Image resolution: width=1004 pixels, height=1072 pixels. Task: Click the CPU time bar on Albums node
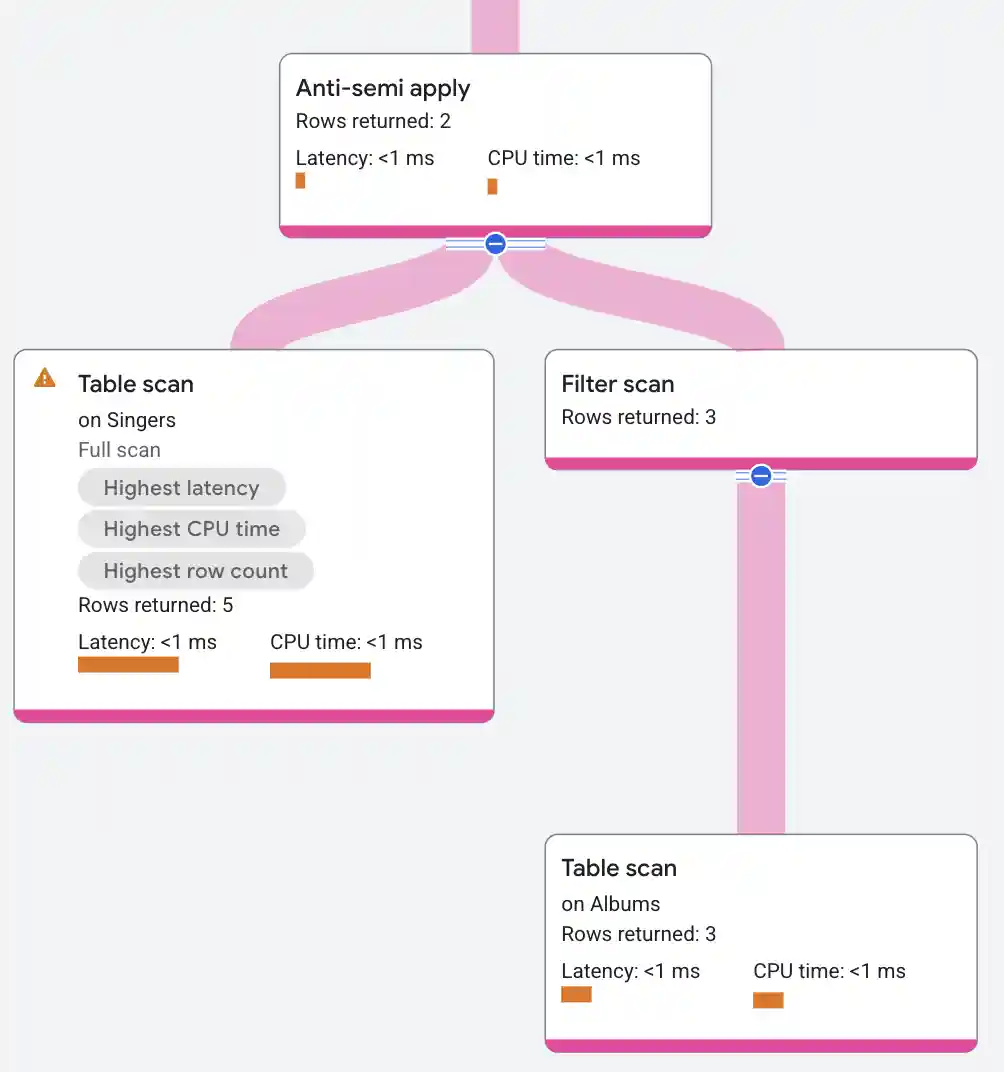pyautogui.click(x=768, y=999)
